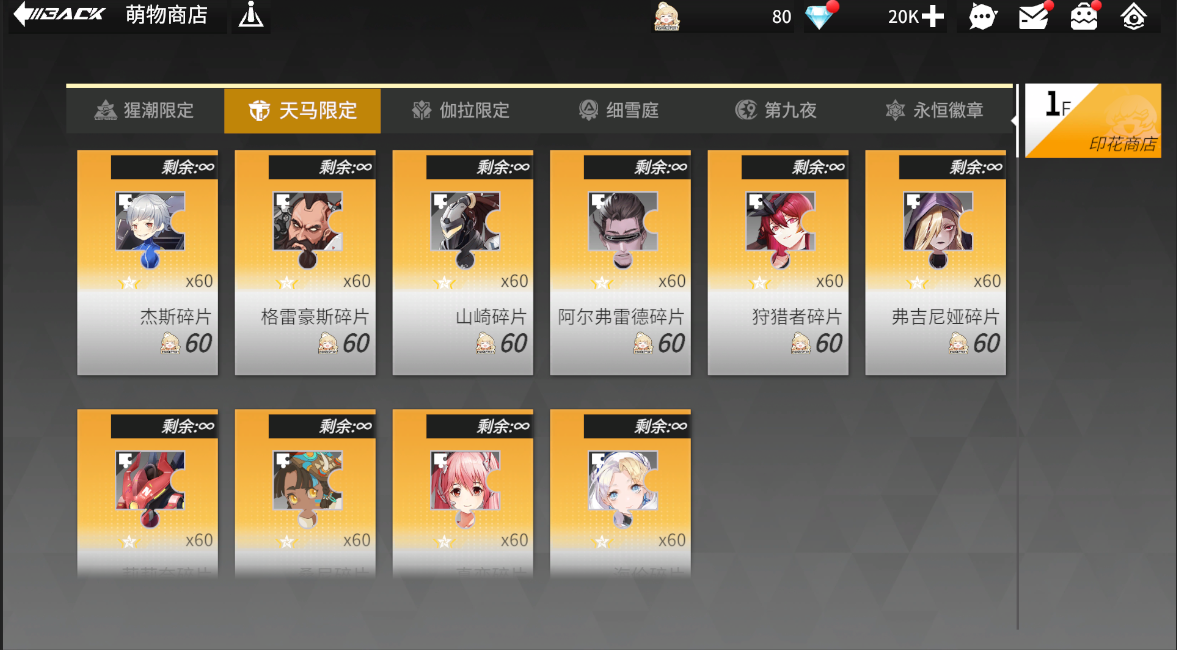This screenshot has width=1177, height=650.
Task: Open the chat bubble icon
Action: click(982, 17)
